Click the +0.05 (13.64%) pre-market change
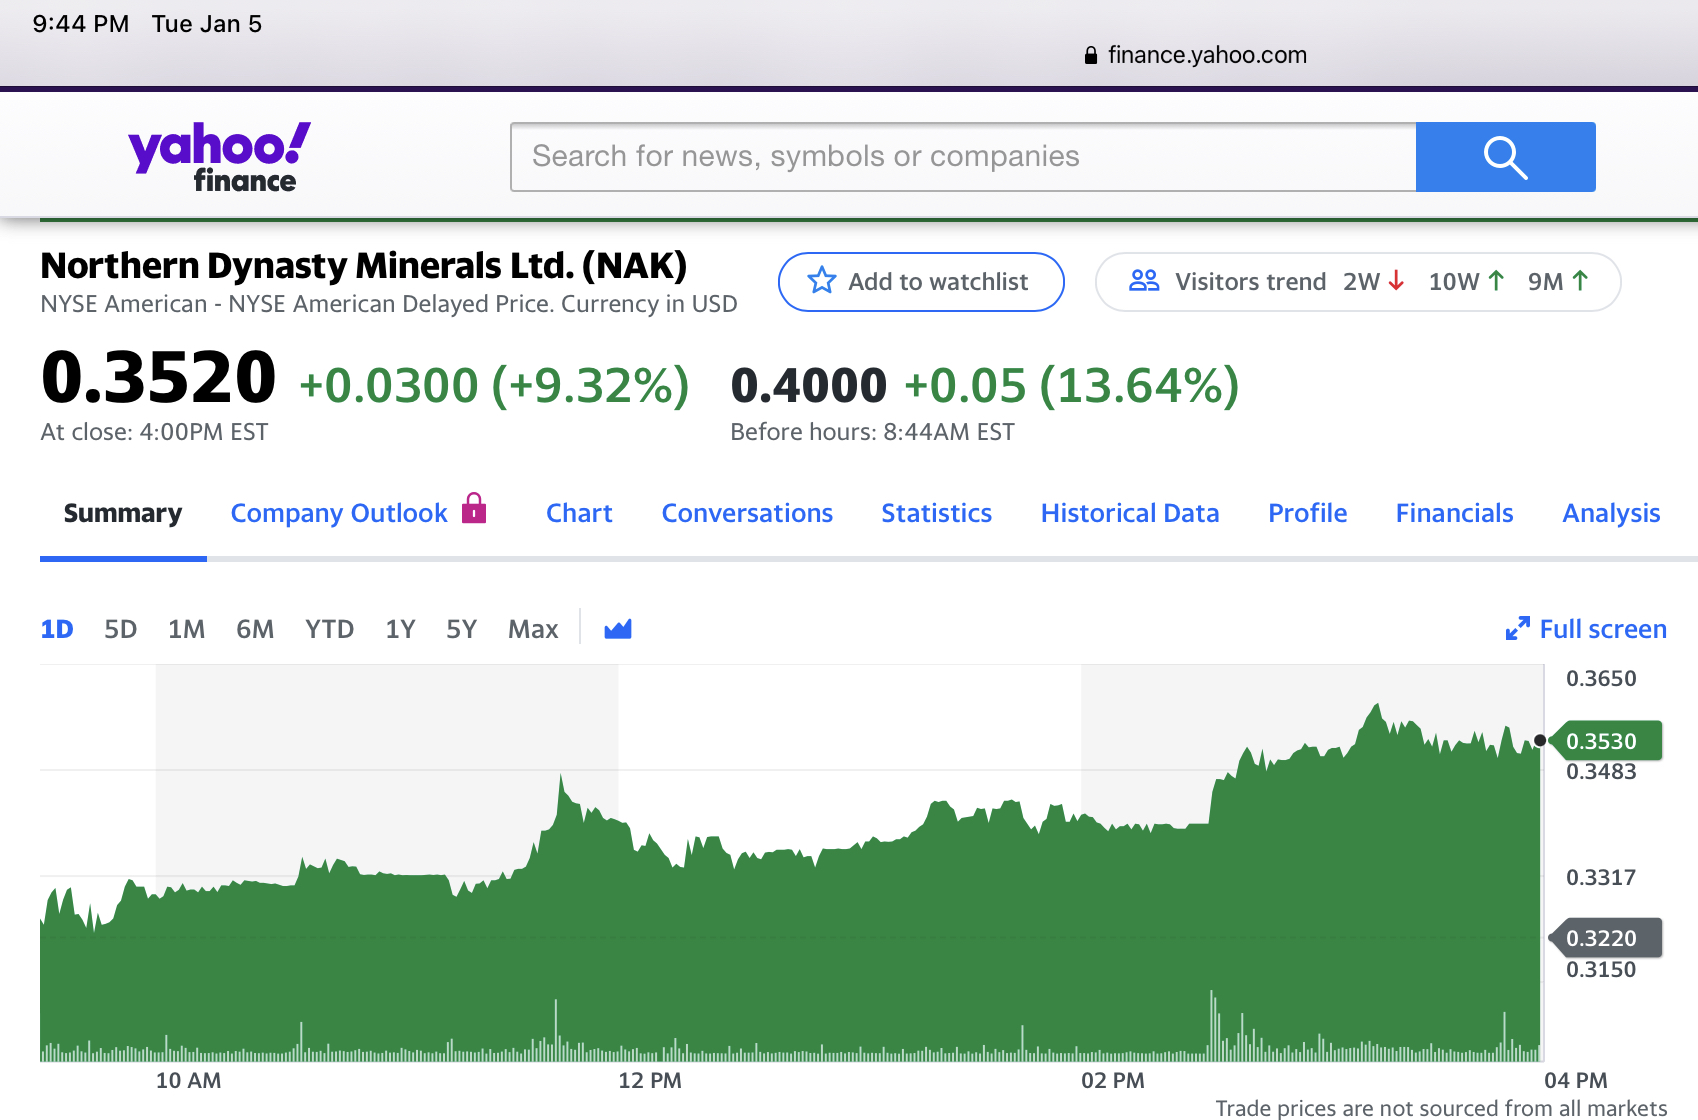Screen dimensions: 1698x1120 (1072, 385)
